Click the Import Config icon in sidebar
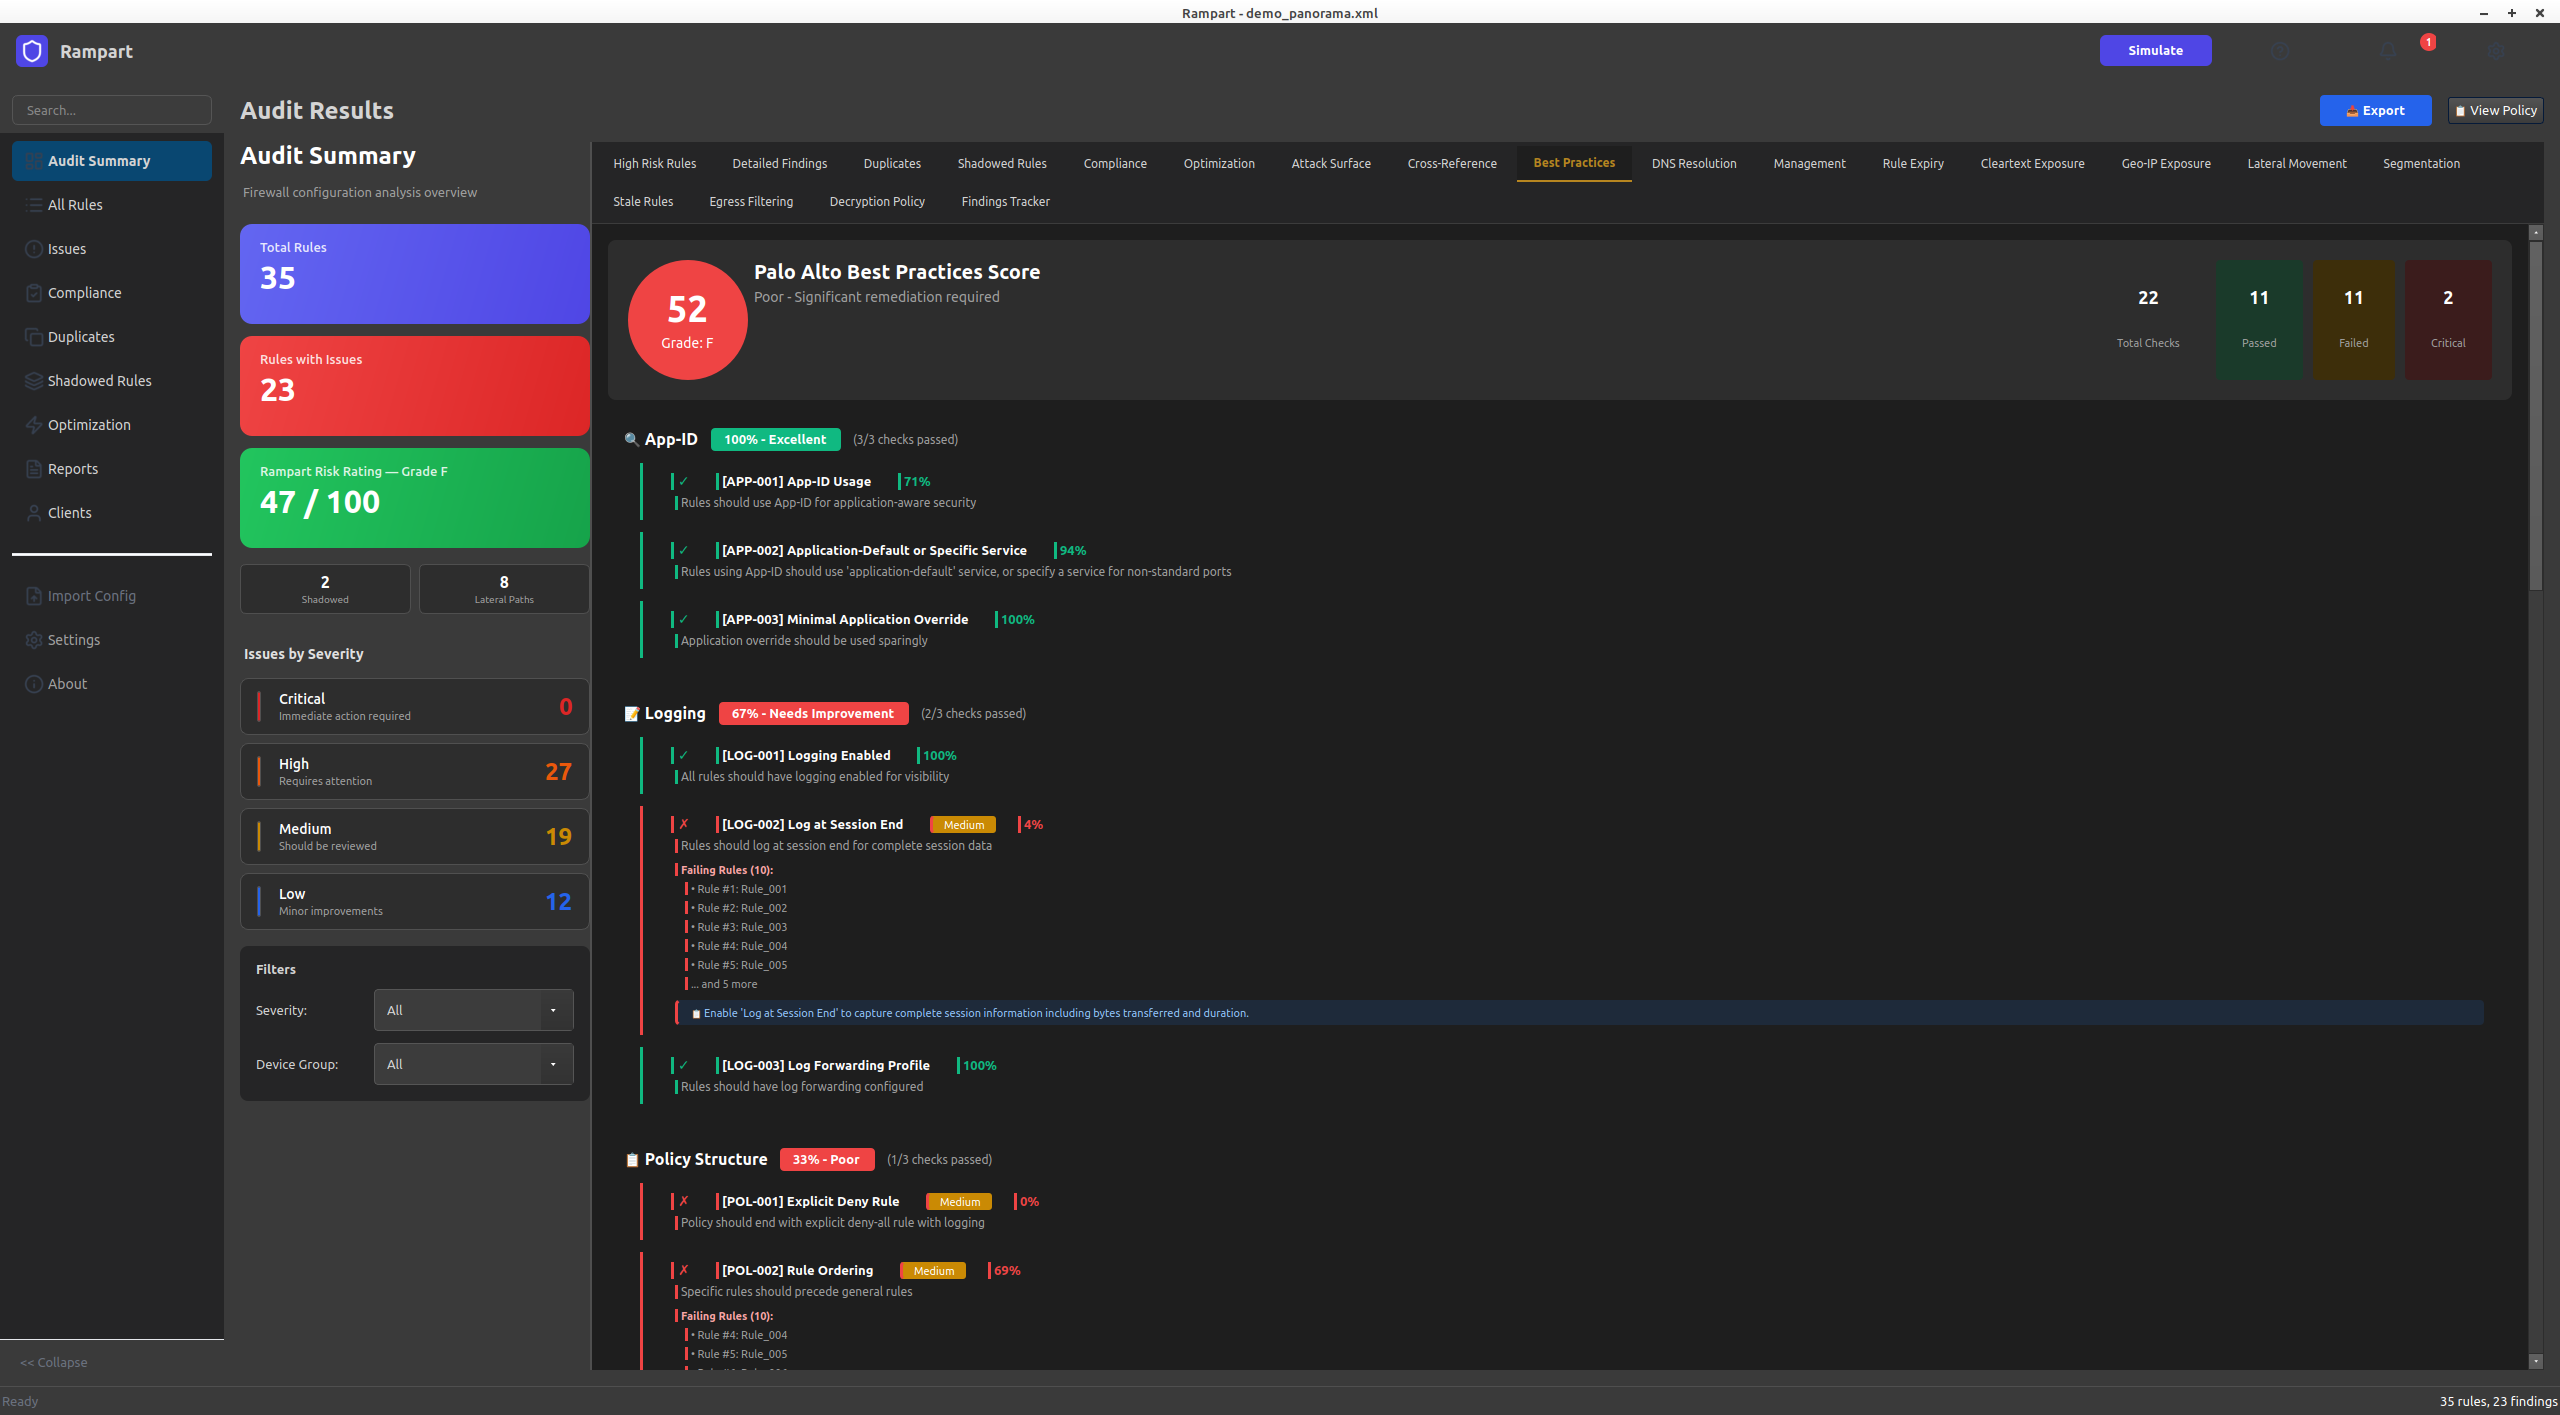The width and height of the screenshot is (2560, 1415). [x=34, y=596]
